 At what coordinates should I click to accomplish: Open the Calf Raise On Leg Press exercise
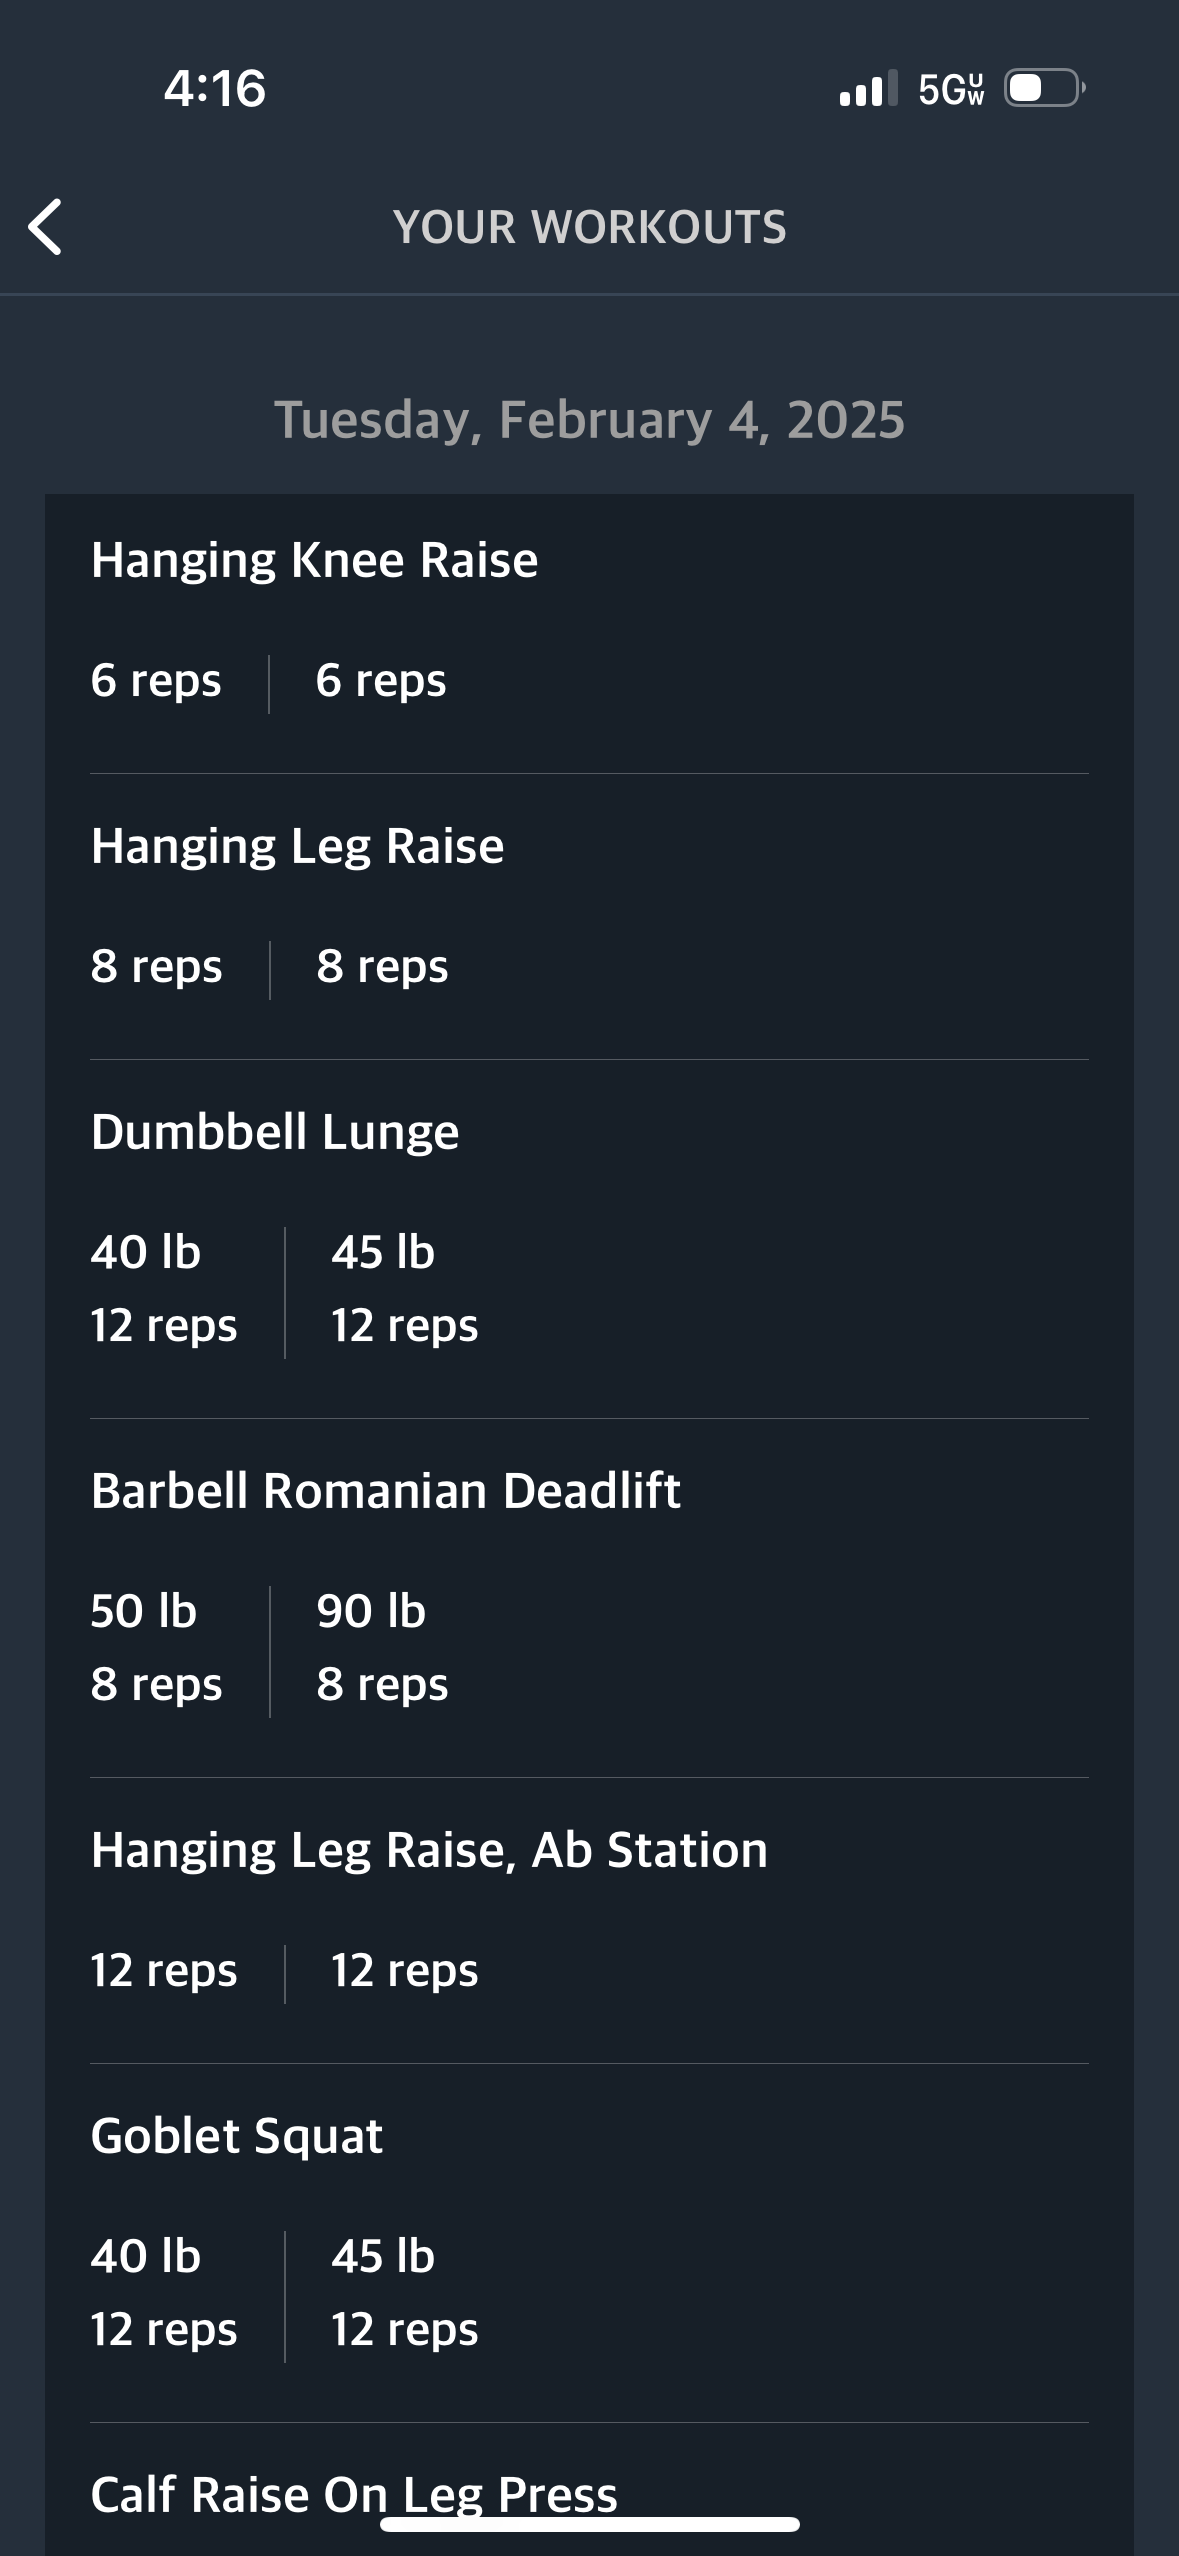(x=354, y=2495)
